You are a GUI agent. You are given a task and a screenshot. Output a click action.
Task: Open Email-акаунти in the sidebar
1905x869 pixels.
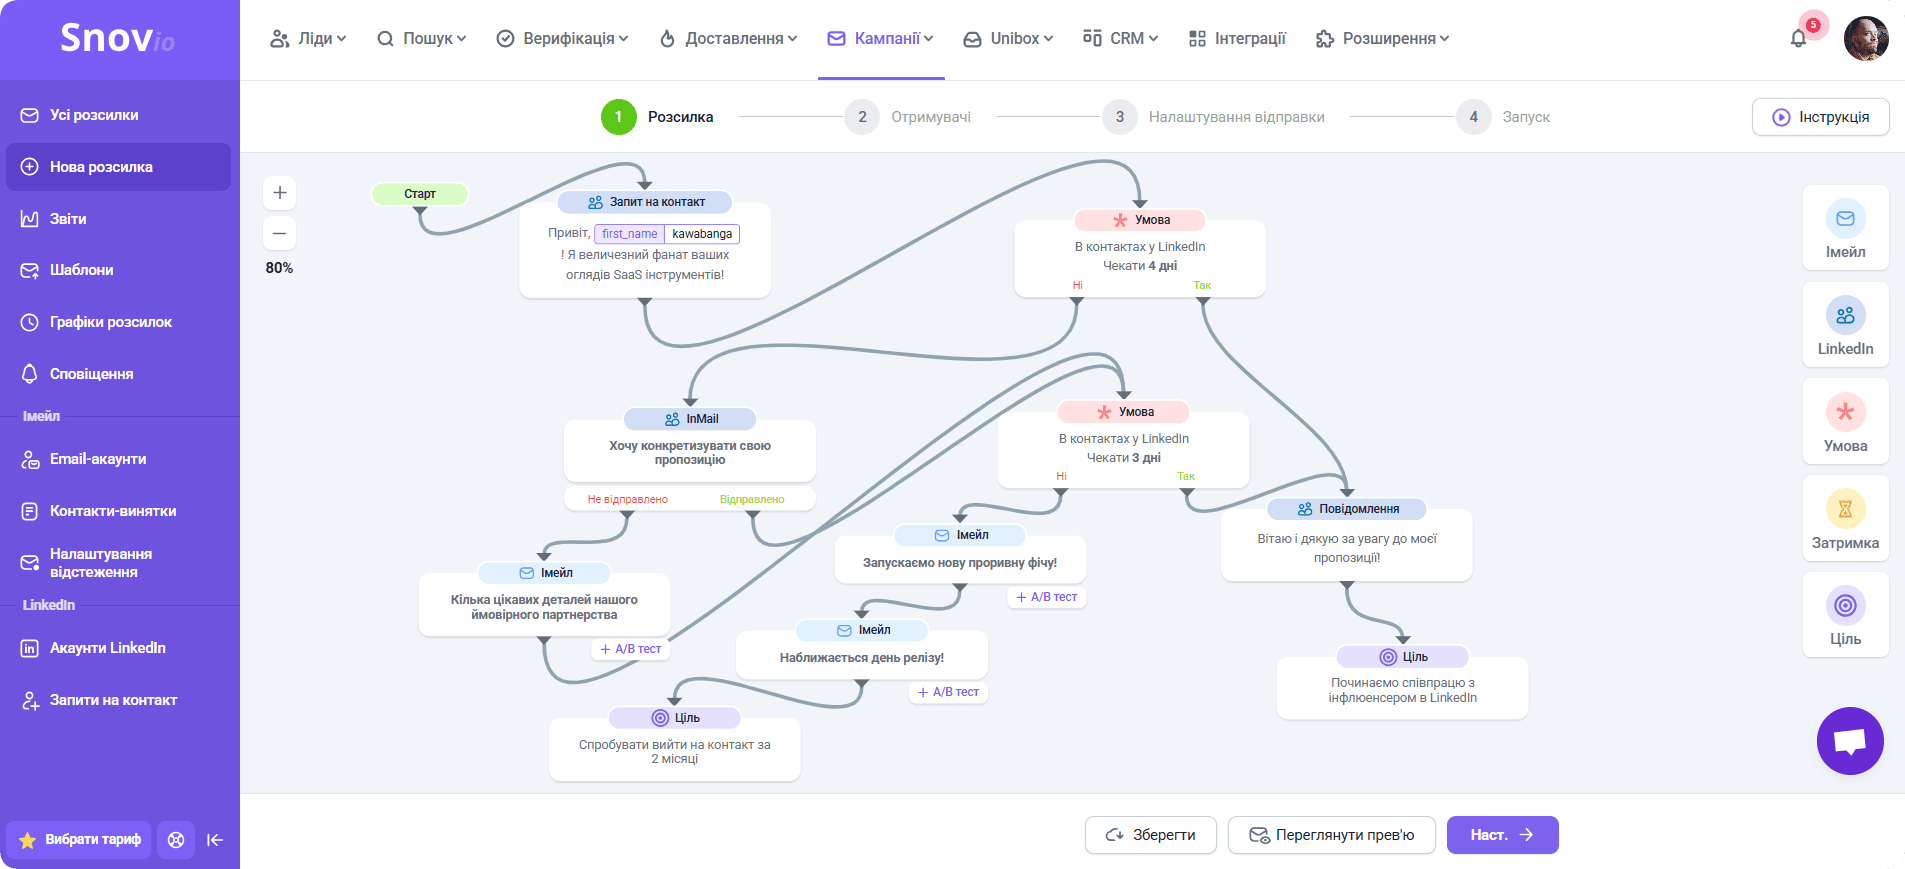click(119, 459)
